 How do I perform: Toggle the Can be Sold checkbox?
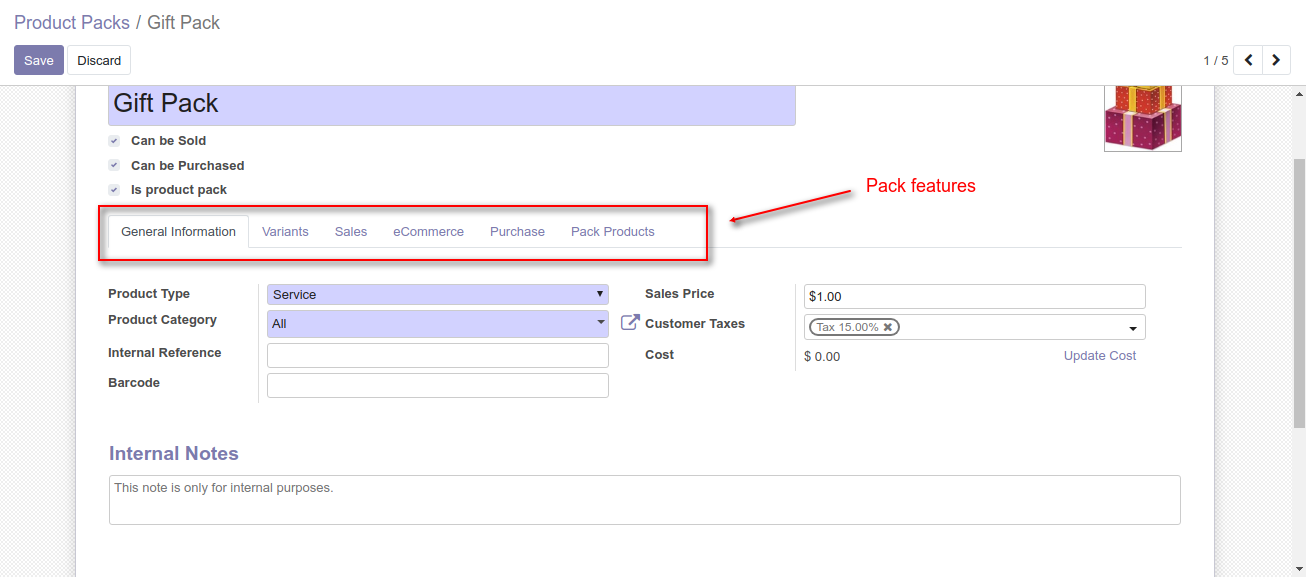[x=114, y=141]
